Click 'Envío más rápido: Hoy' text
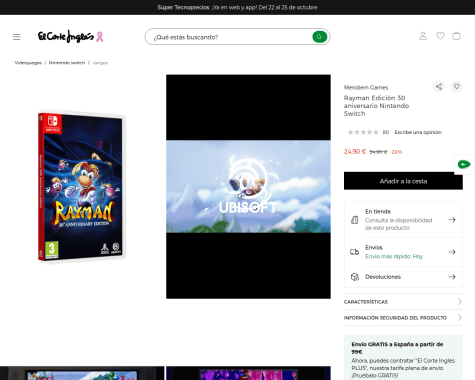Viewport: 475px width, 380px height. click(x=394, y=256)
